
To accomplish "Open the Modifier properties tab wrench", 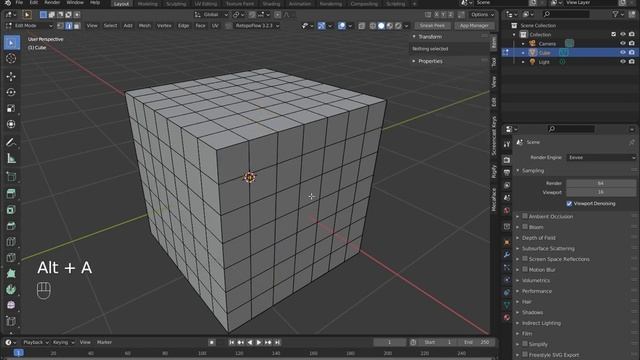I will coord(507,255).
